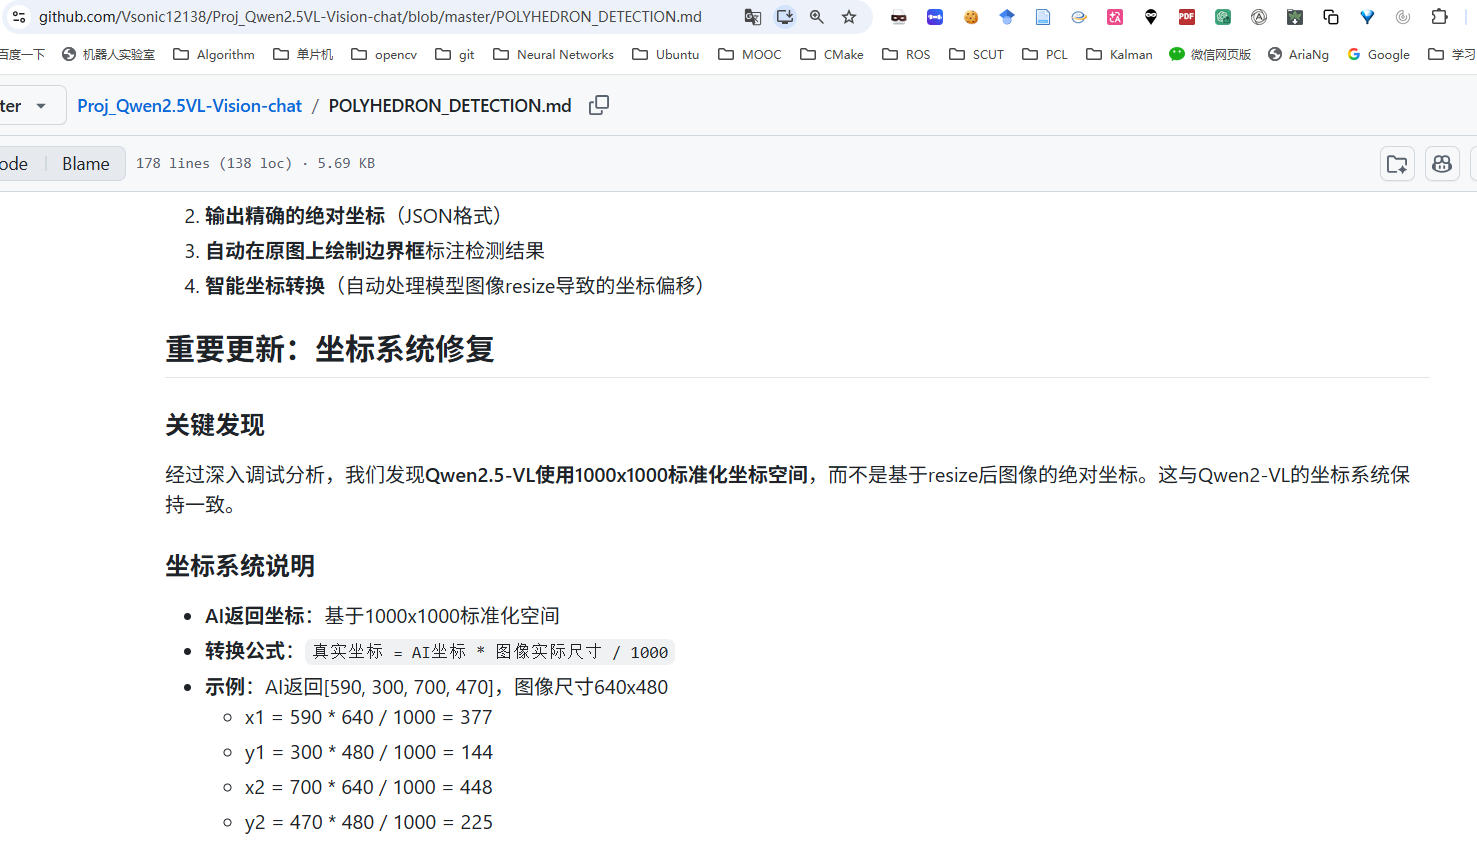
Task: Switch to the Blame view tab
Action: click(86, 164)
